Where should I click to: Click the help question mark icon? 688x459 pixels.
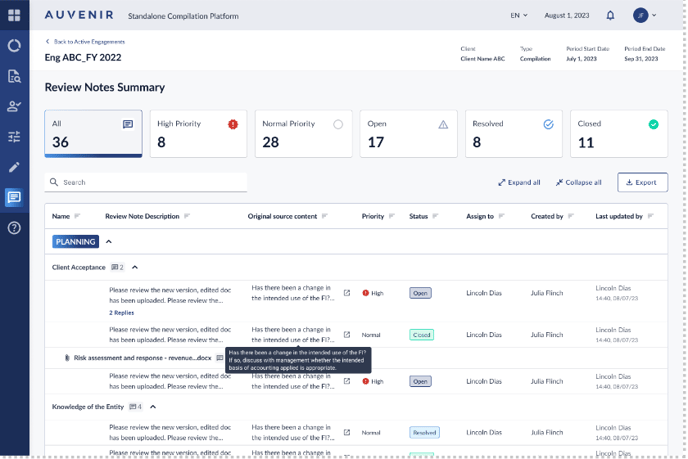coord(14,228)
